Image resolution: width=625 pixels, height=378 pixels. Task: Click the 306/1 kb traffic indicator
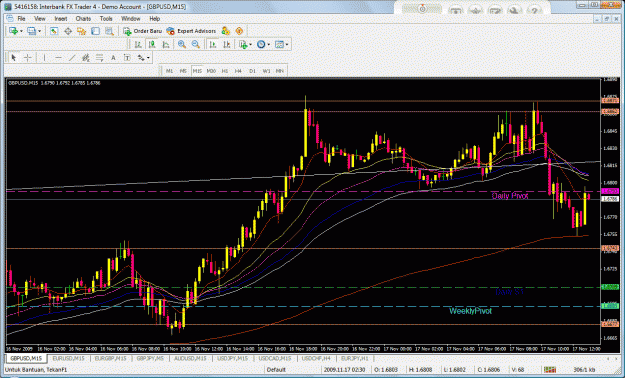tap(584, 370)
